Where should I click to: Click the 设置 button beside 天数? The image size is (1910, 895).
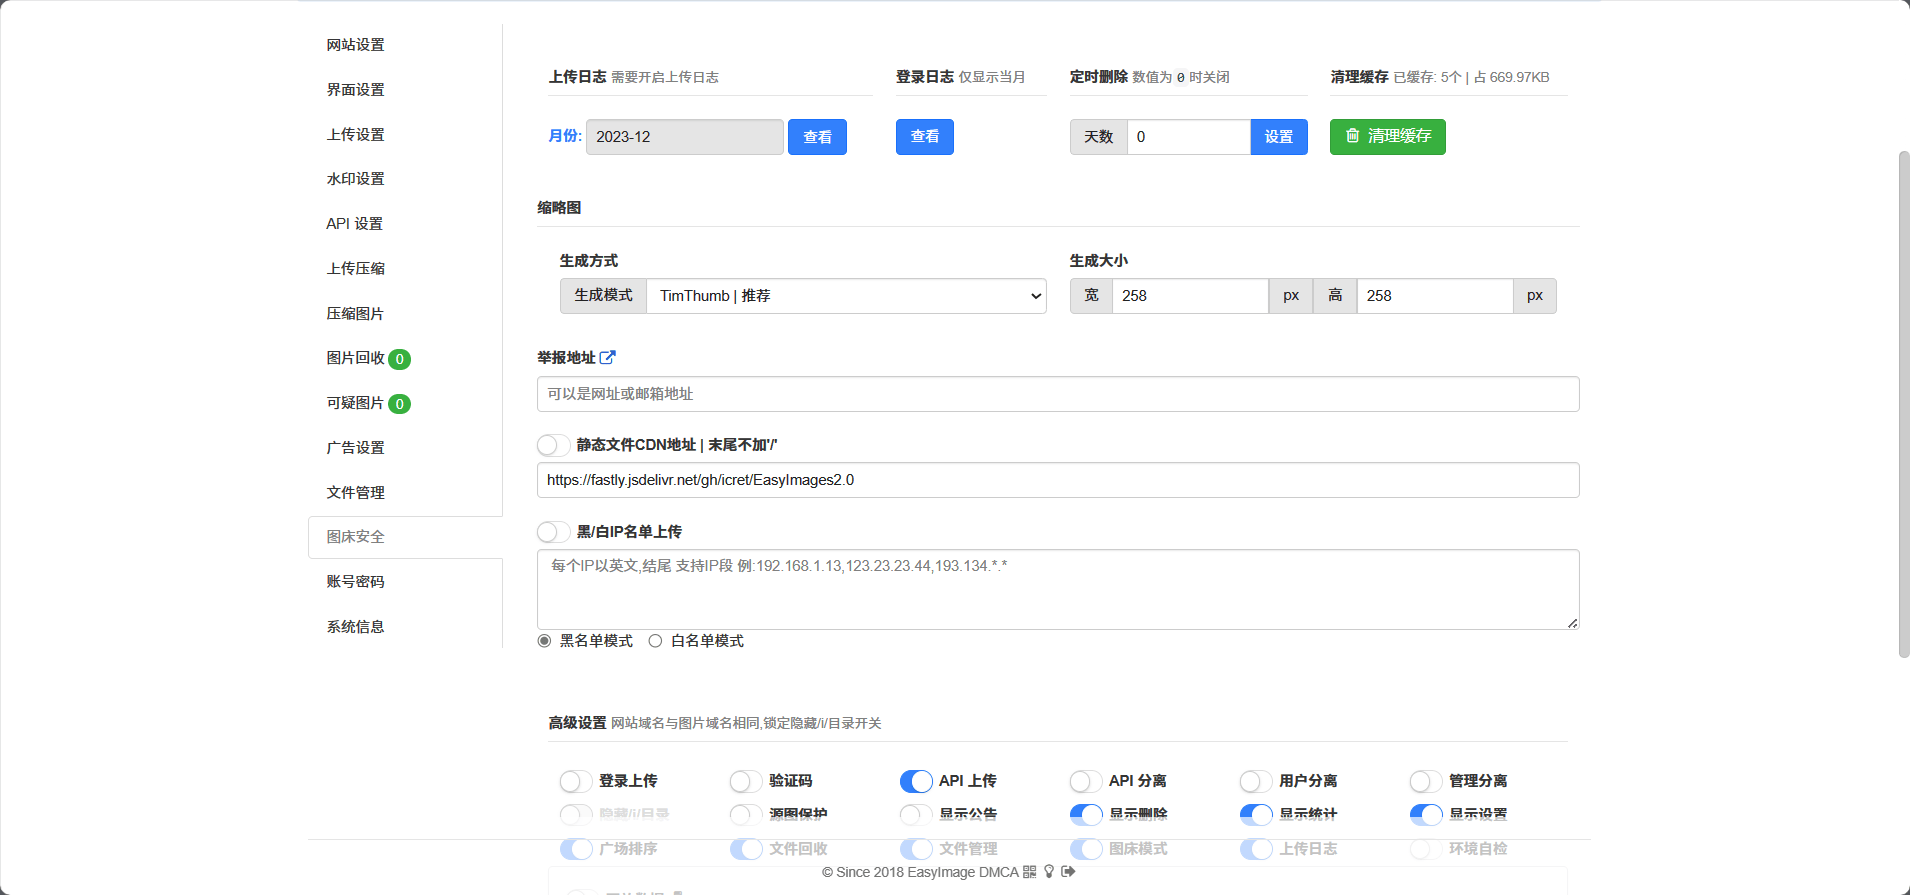1278,137
